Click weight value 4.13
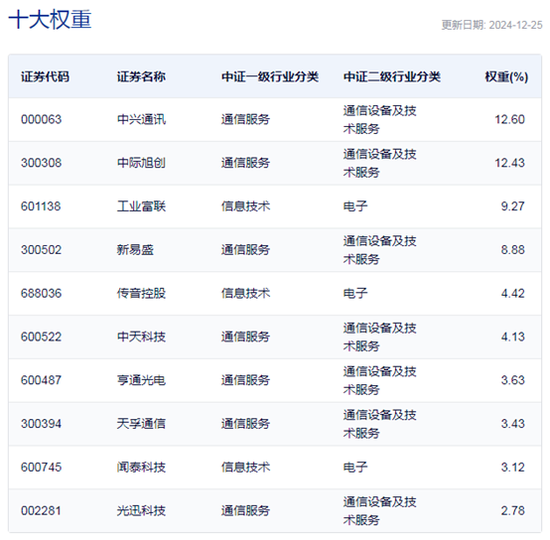The height and width of the screenshot is (540, 550). click(x=512, y=337)
